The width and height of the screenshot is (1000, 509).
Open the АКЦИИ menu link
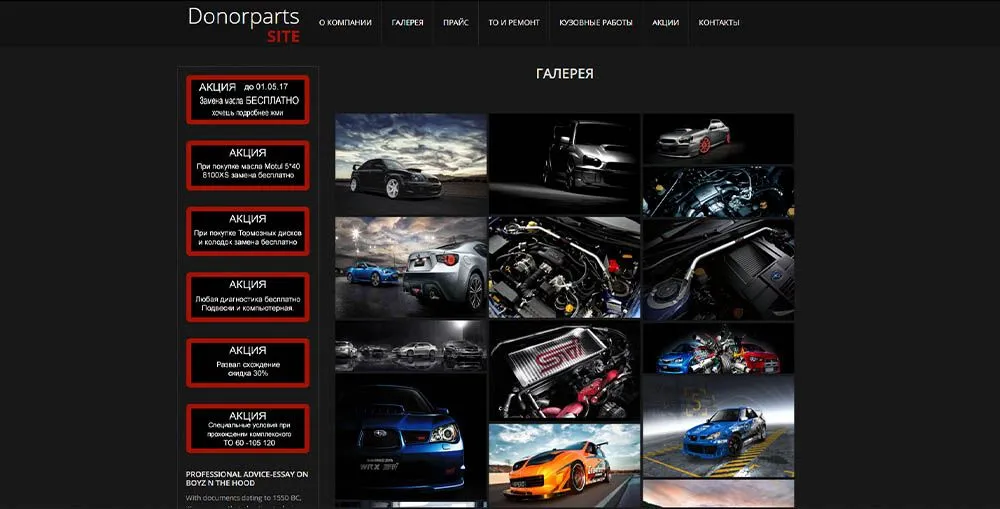665,22
